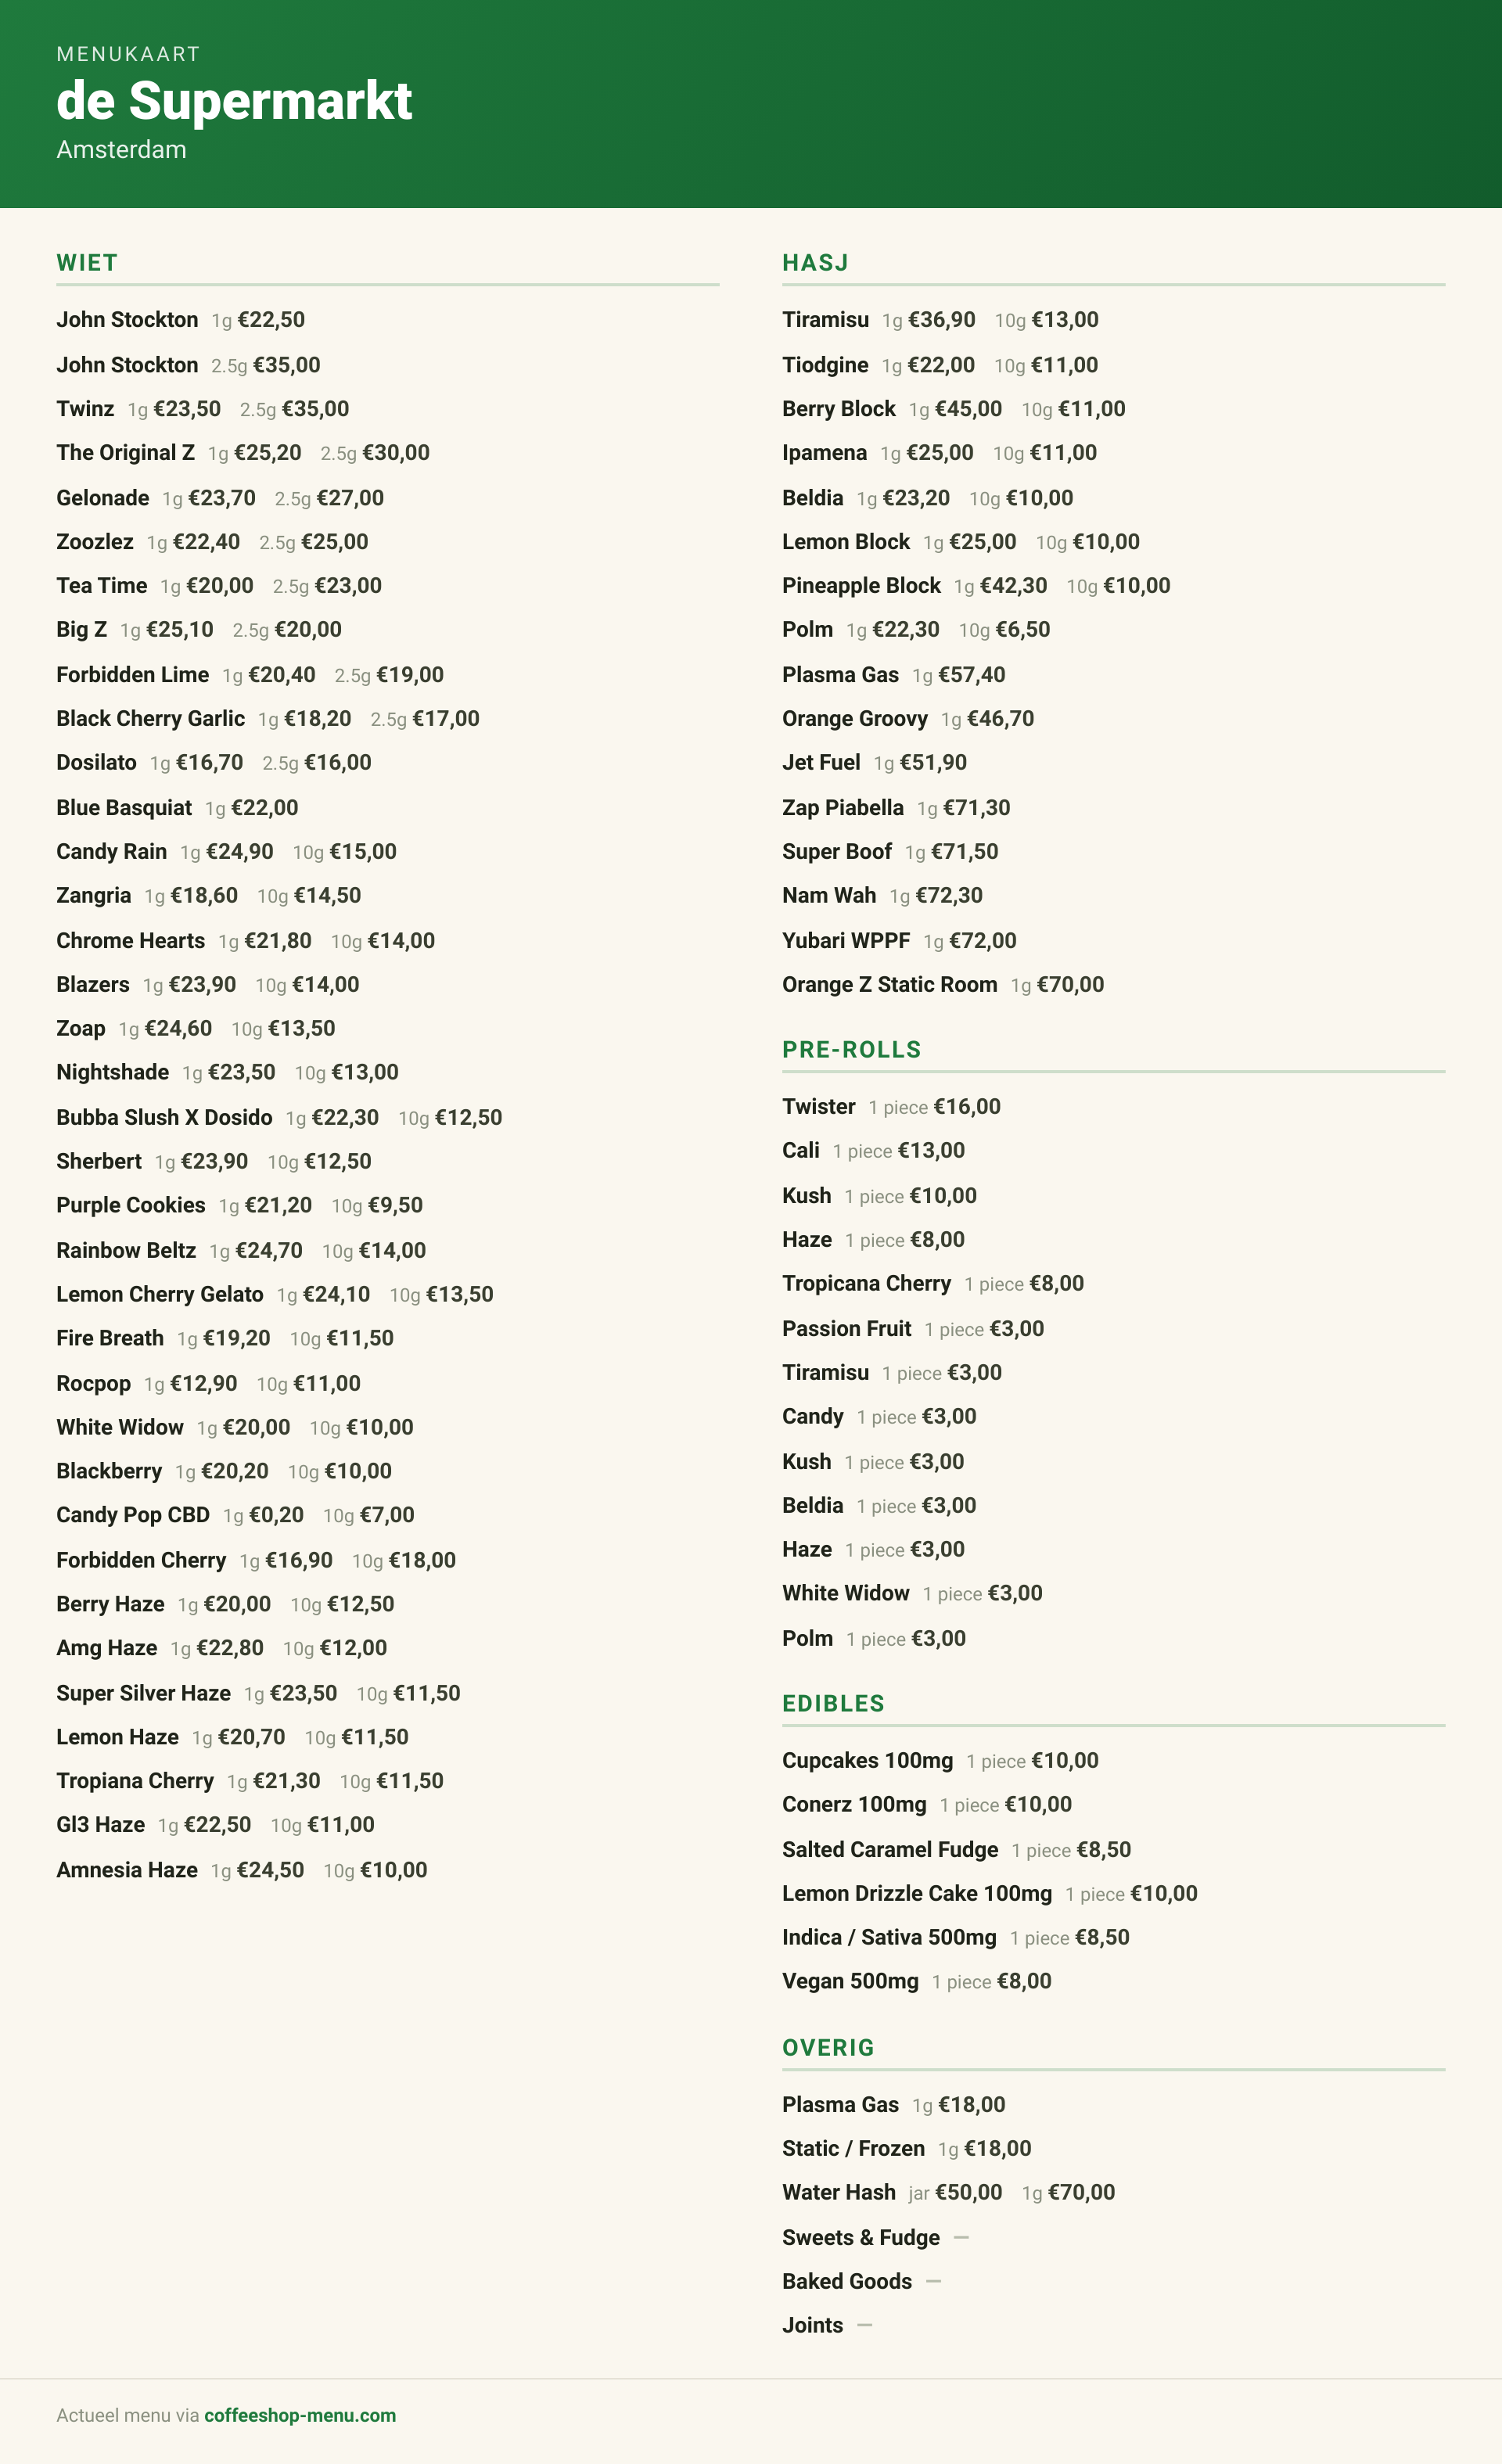Screen dimensions: 1502x2464
Task: Select the OVERIG section heading
Action: (x=828, y=2048)
